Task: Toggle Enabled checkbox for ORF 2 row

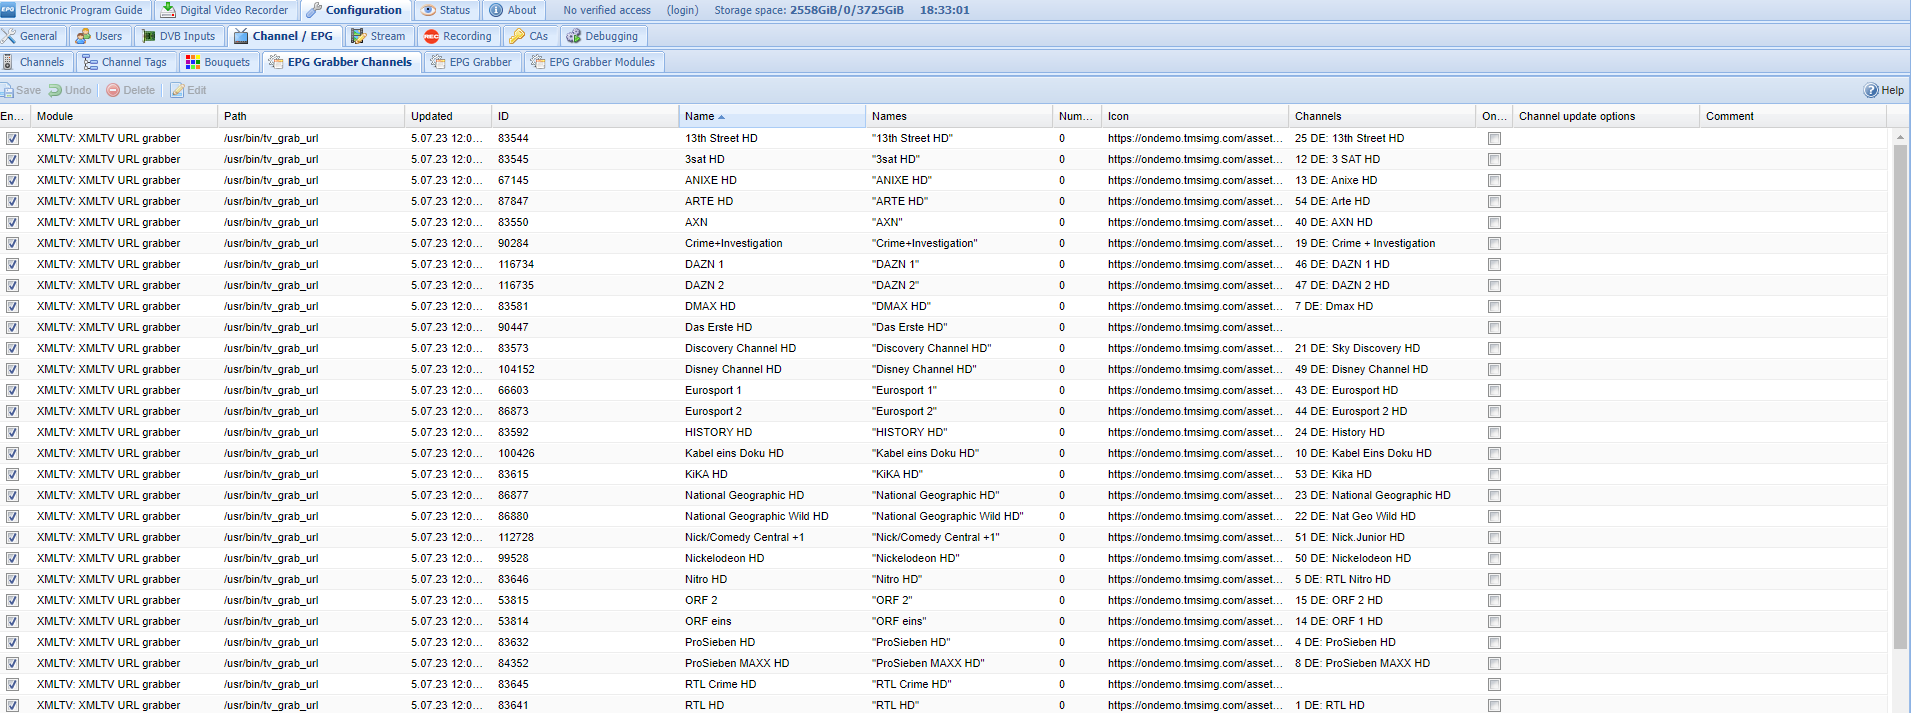Action: [x=12, y=601]
